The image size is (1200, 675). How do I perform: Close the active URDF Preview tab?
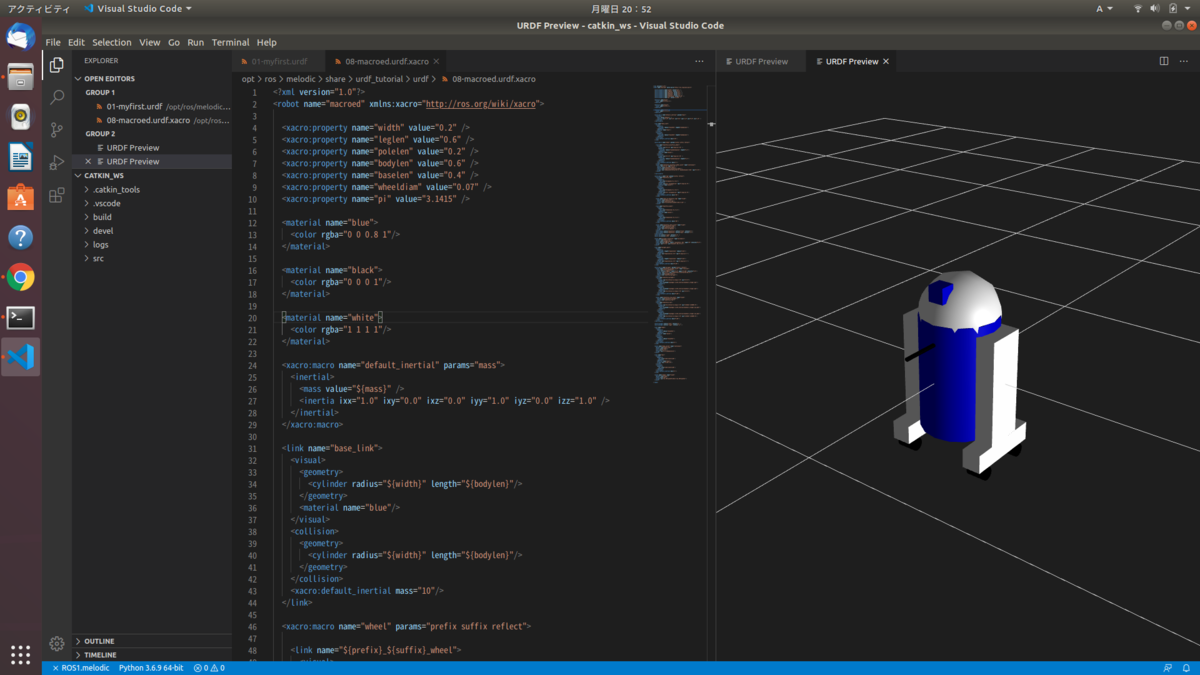pos(886,61)
